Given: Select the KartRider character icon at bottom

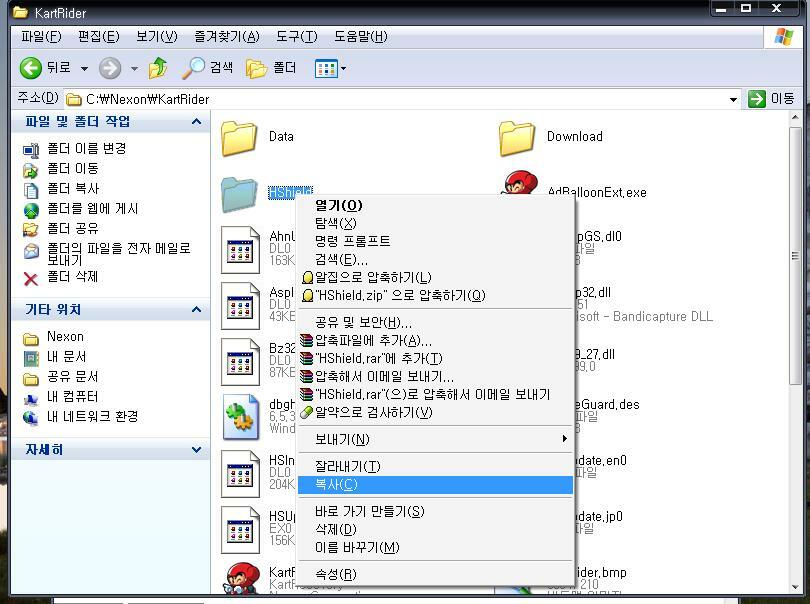Looking at the screenshot, I should point(243,578).
